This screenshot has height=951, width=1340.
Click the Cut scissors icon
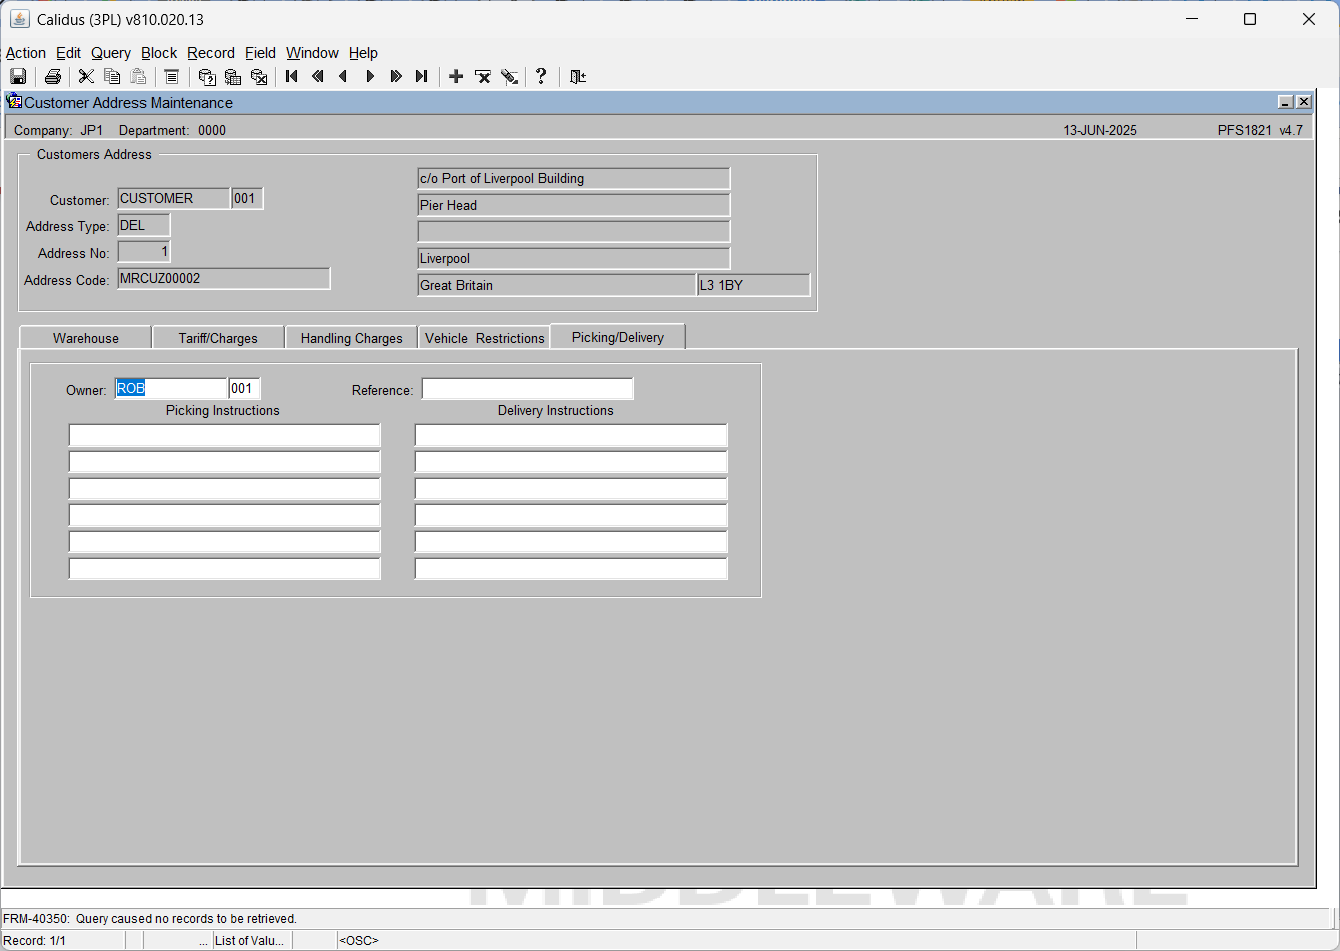tap(86, 77)
